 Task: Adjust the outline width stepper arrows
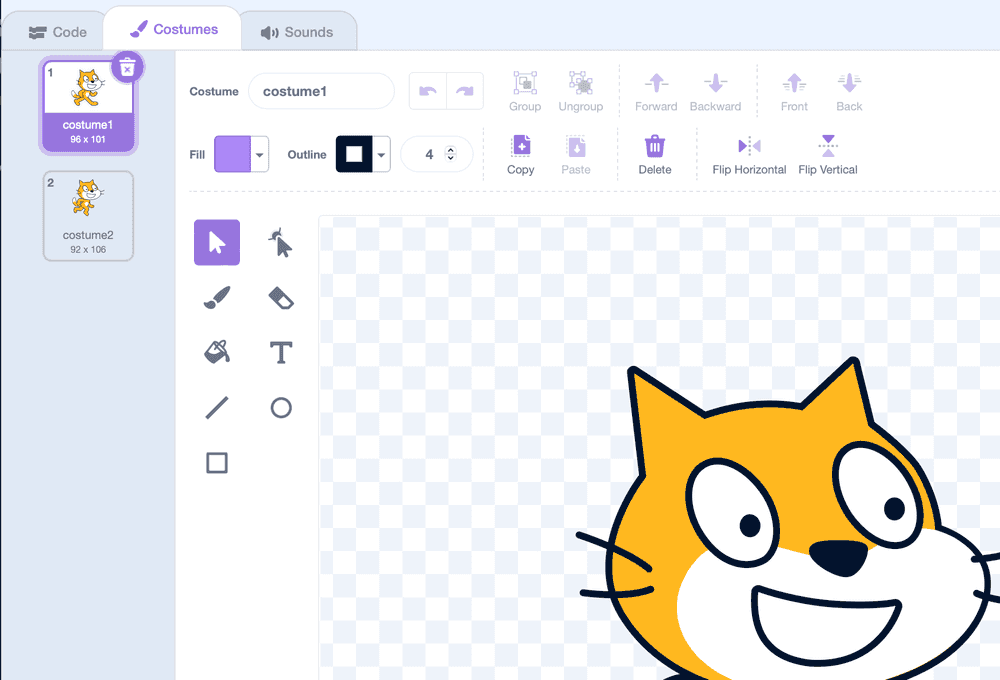click(450, 154)
